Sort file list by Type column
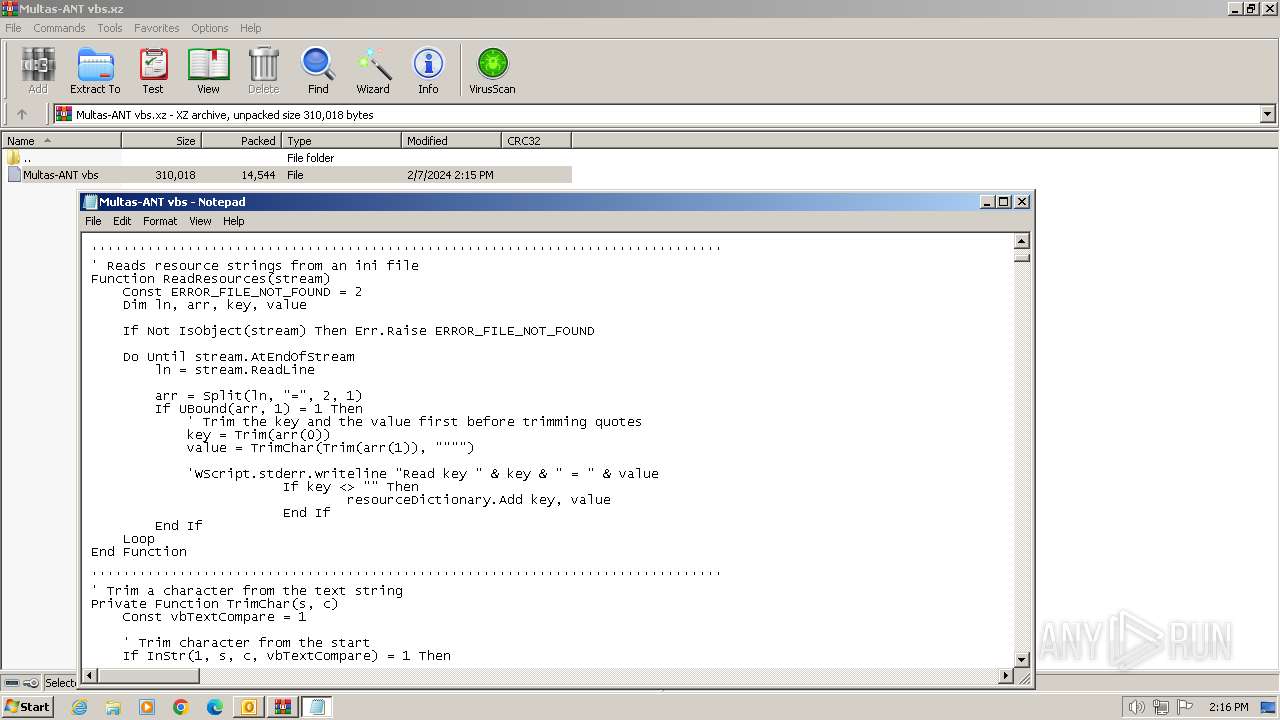The image size is (1280, 720). 341,141
